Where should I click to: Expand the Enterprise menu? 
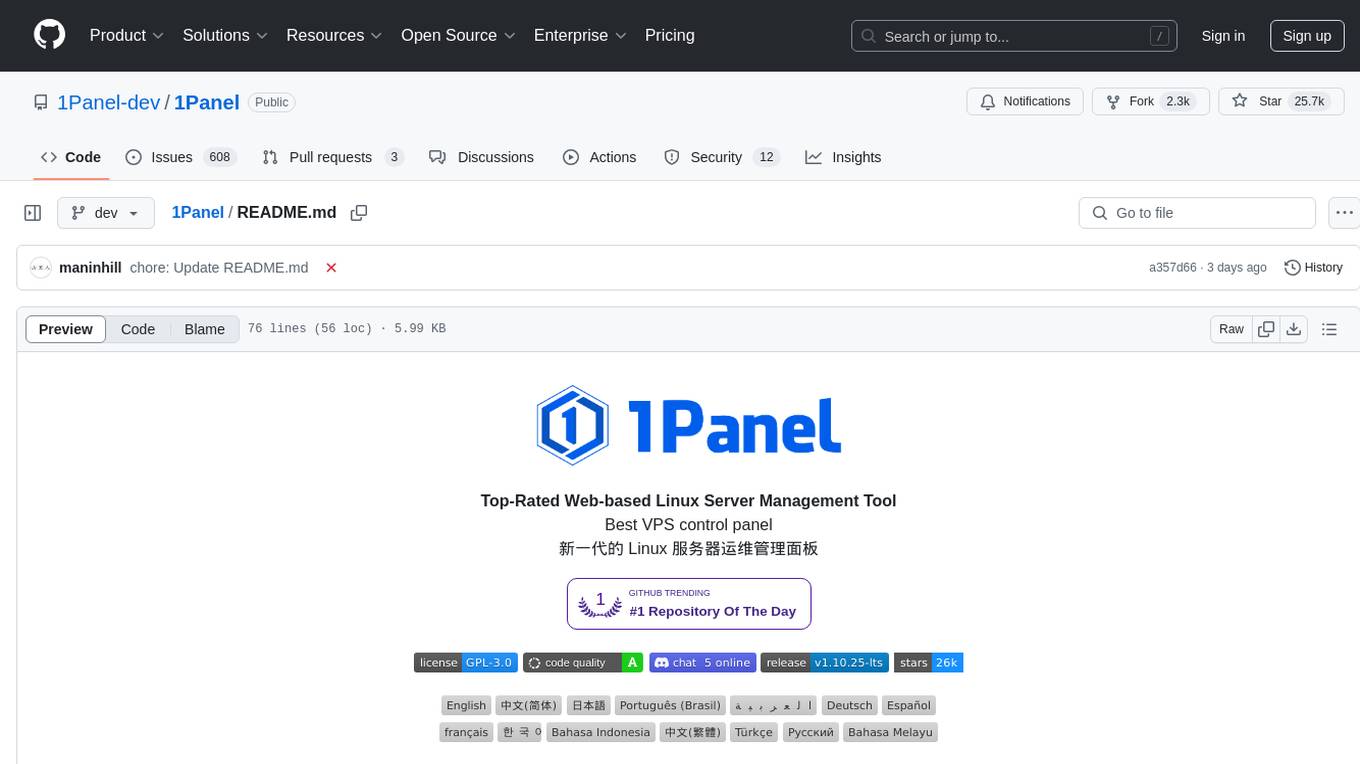click(580, 35)
